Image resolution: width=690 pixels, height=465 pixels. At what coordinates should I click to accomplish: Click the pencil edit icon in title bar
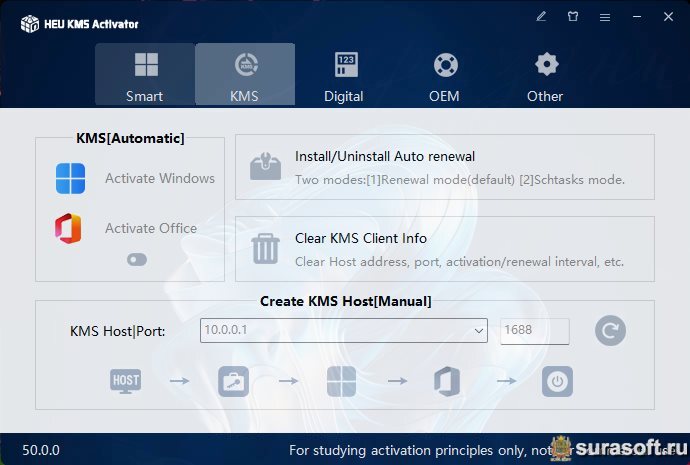click(541, 17)
